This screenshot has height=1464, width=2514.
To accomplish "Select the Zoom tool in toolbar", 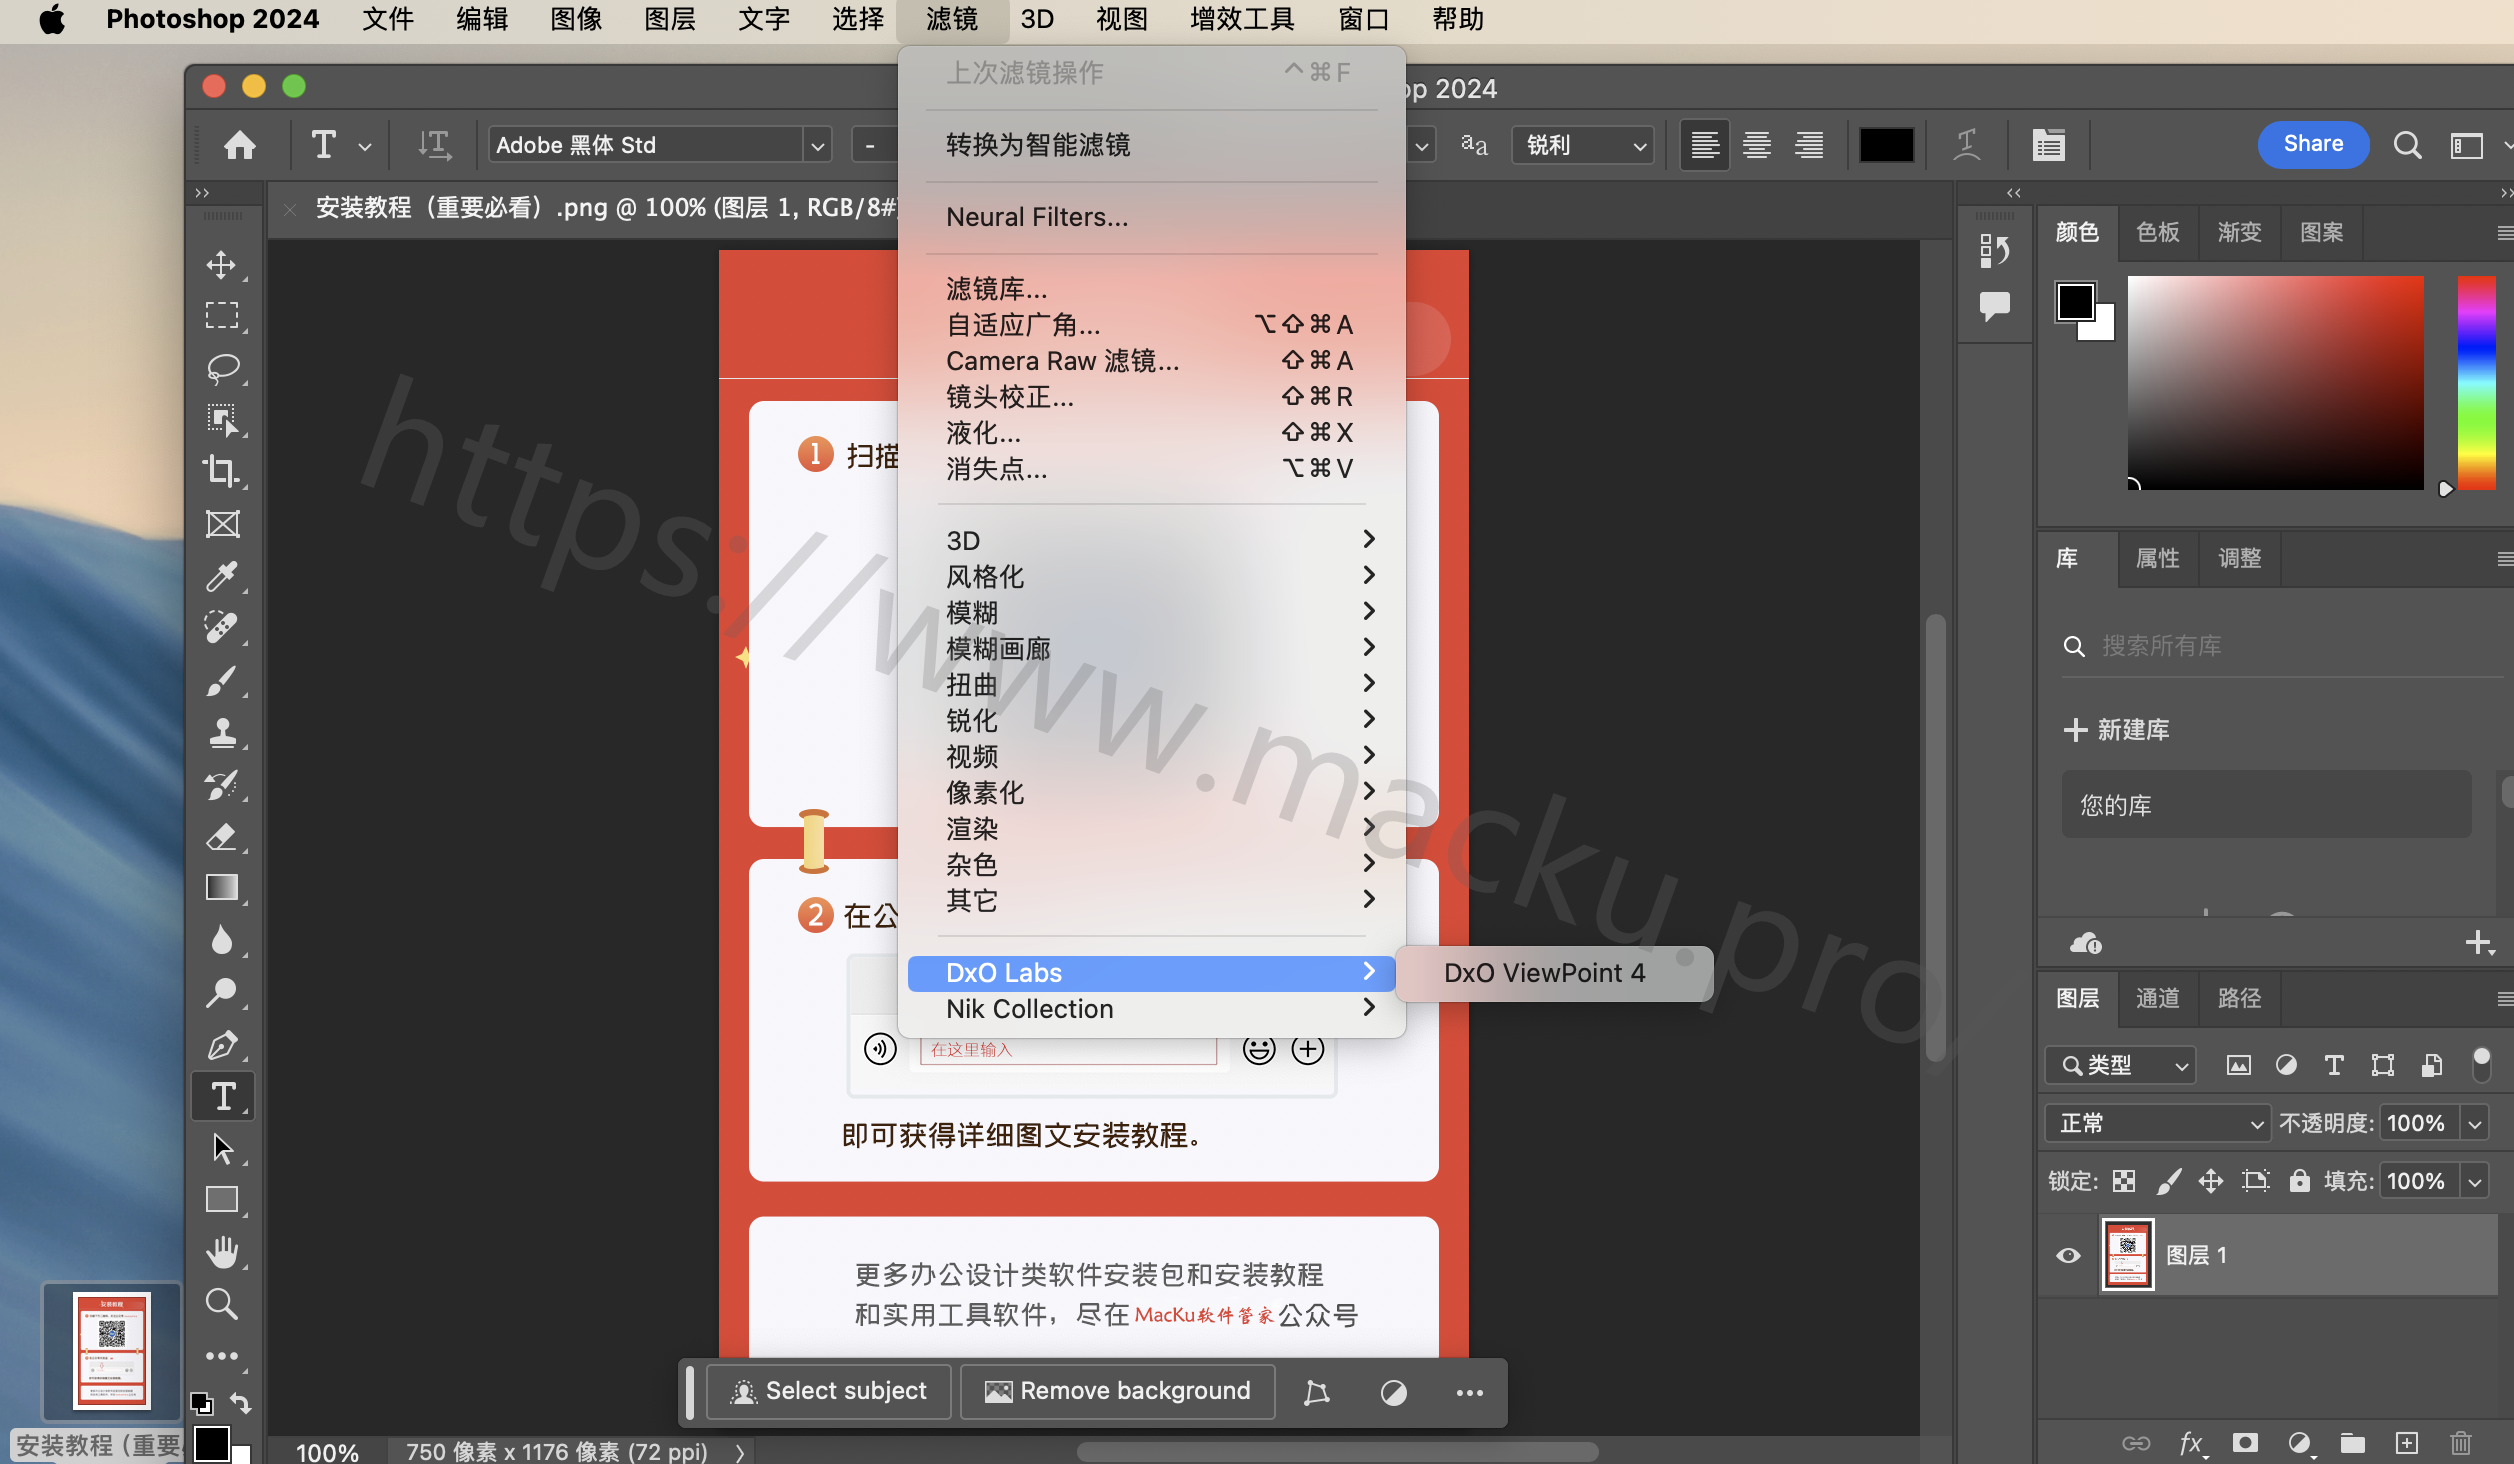I will pyautogui.click(x=222, y=1304).
